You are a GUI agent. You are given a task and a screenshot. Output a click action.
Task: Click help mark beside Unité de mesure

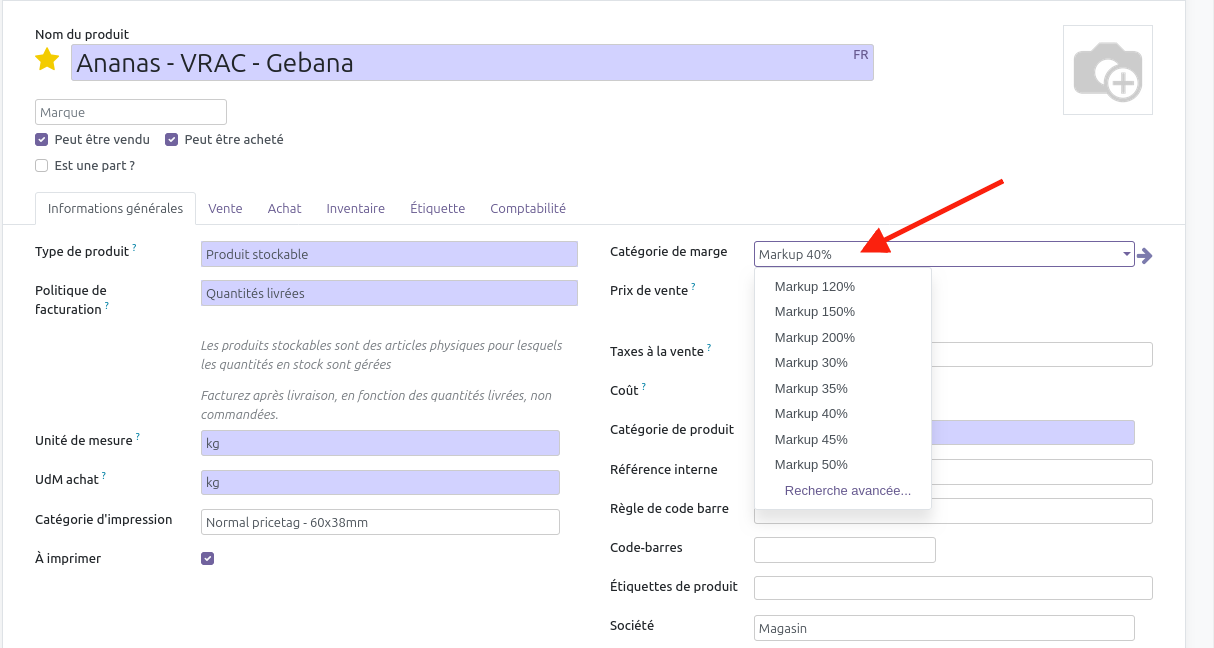(x=138, y=436)
